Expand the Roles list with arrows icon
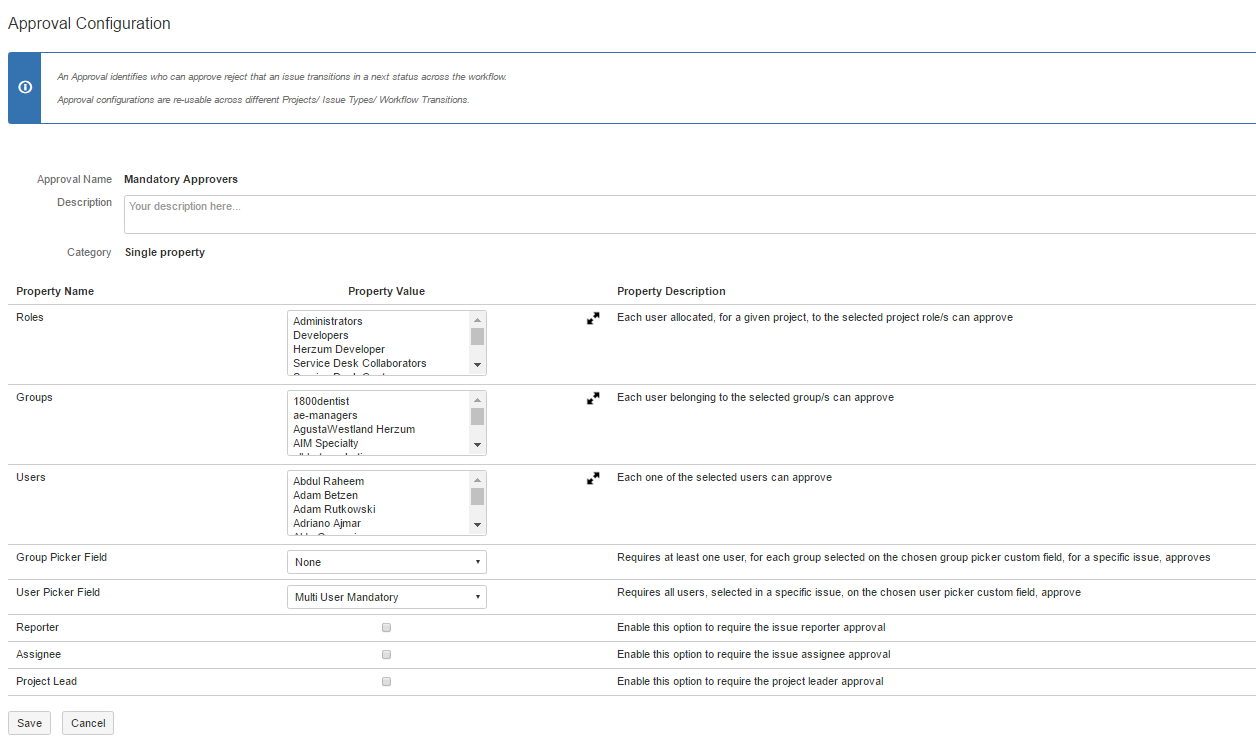This screenshot has height=743, width=1256. (x=593, y=318)
